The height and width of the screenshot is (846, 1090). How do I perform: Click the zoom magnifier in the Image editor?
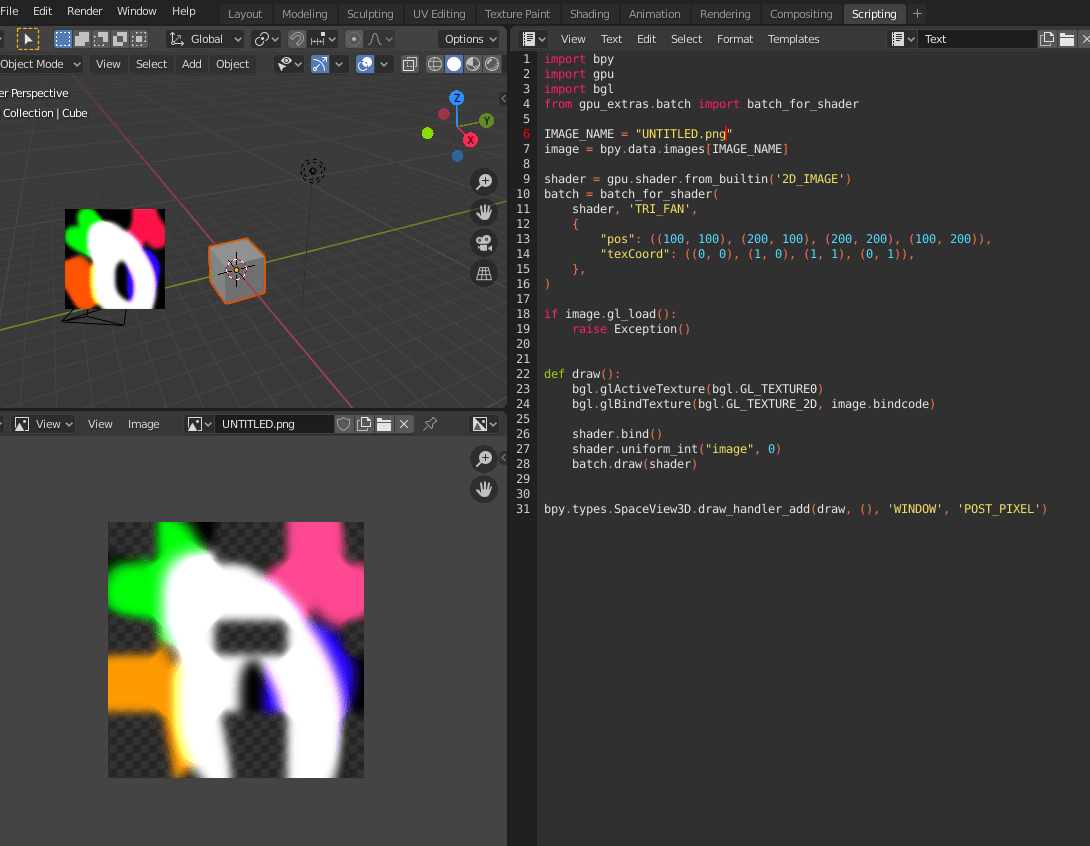coord(484,459)
